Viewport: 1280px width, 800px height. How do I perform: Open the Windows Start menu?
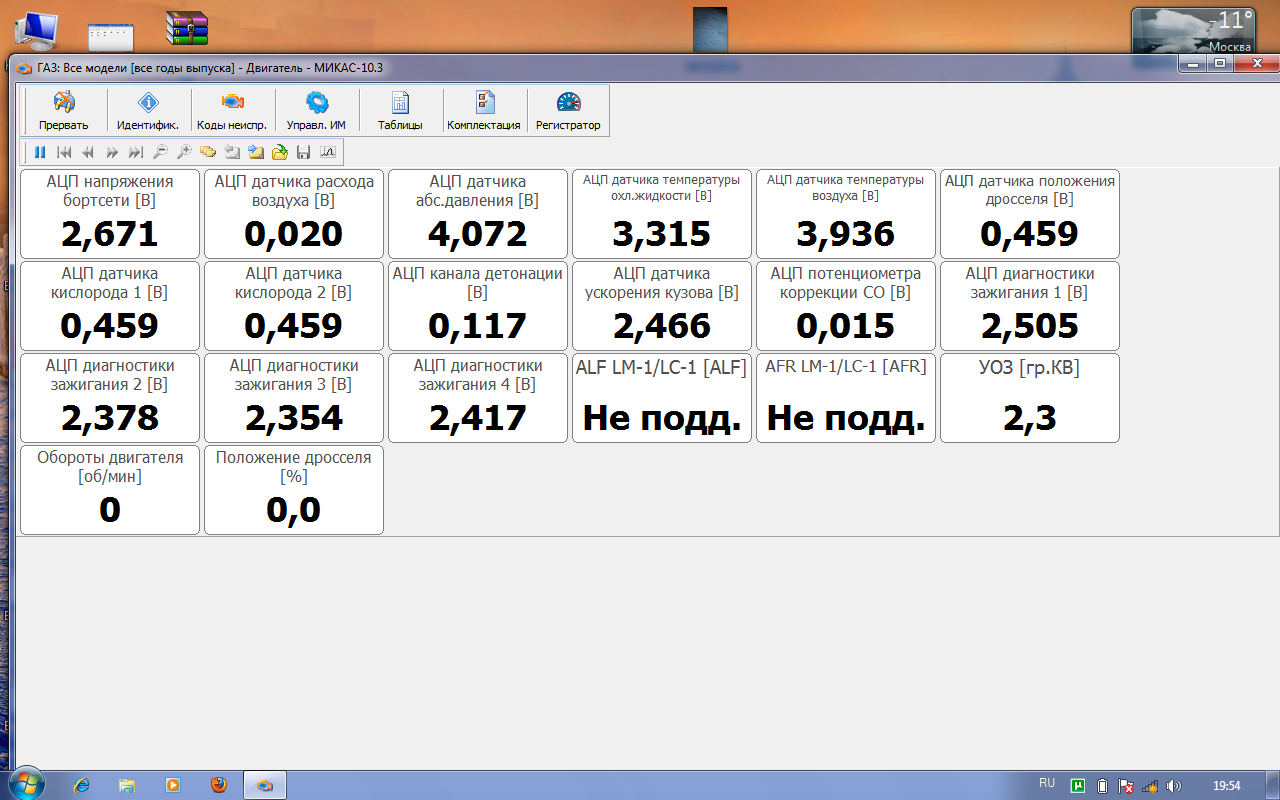coord(26,784)
